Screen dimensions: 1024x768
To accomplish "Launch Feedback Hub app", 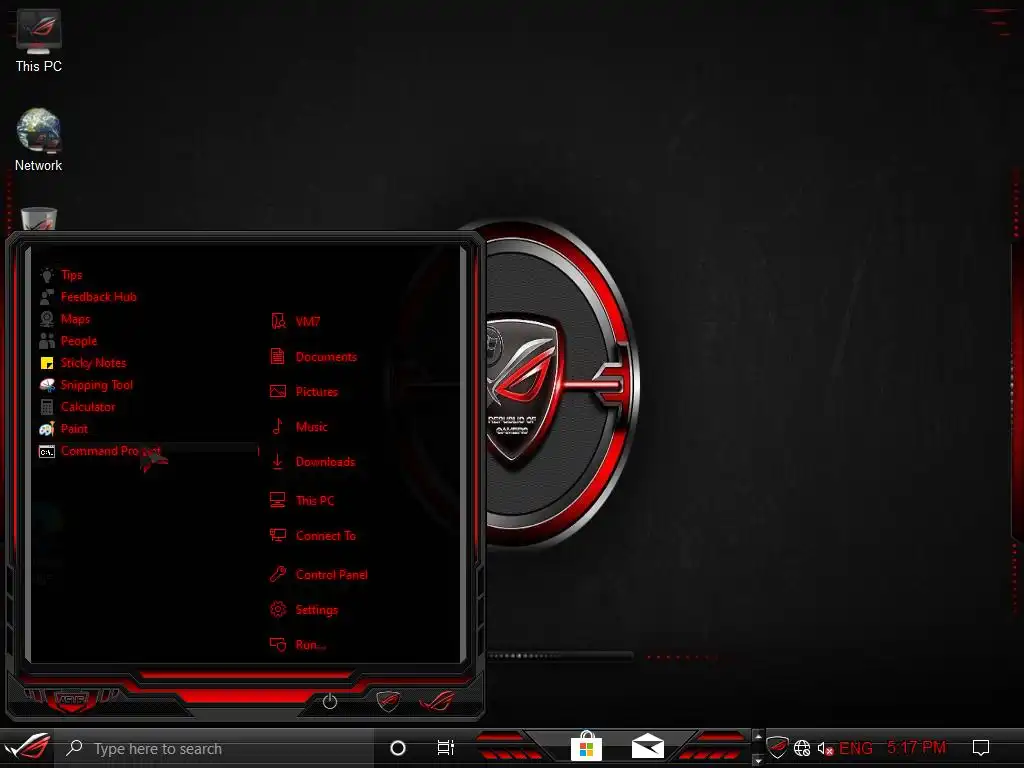I will (88, 297).
